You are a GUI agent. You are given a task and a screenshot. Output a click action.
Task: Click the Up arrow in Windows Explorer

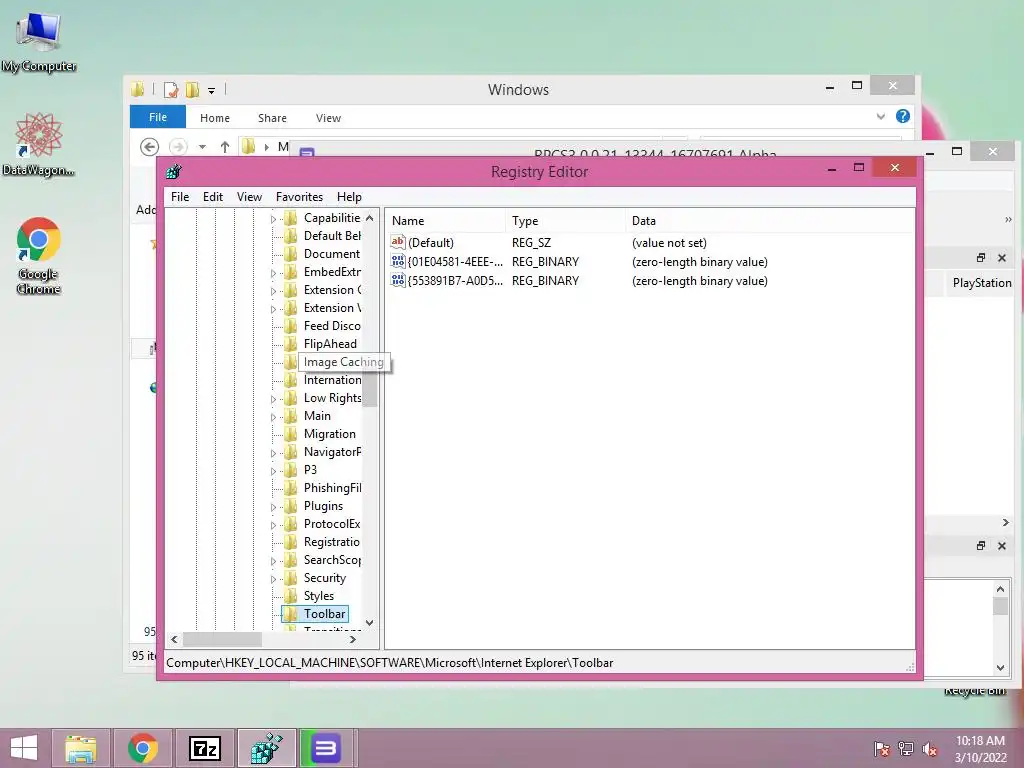point(225,147)
